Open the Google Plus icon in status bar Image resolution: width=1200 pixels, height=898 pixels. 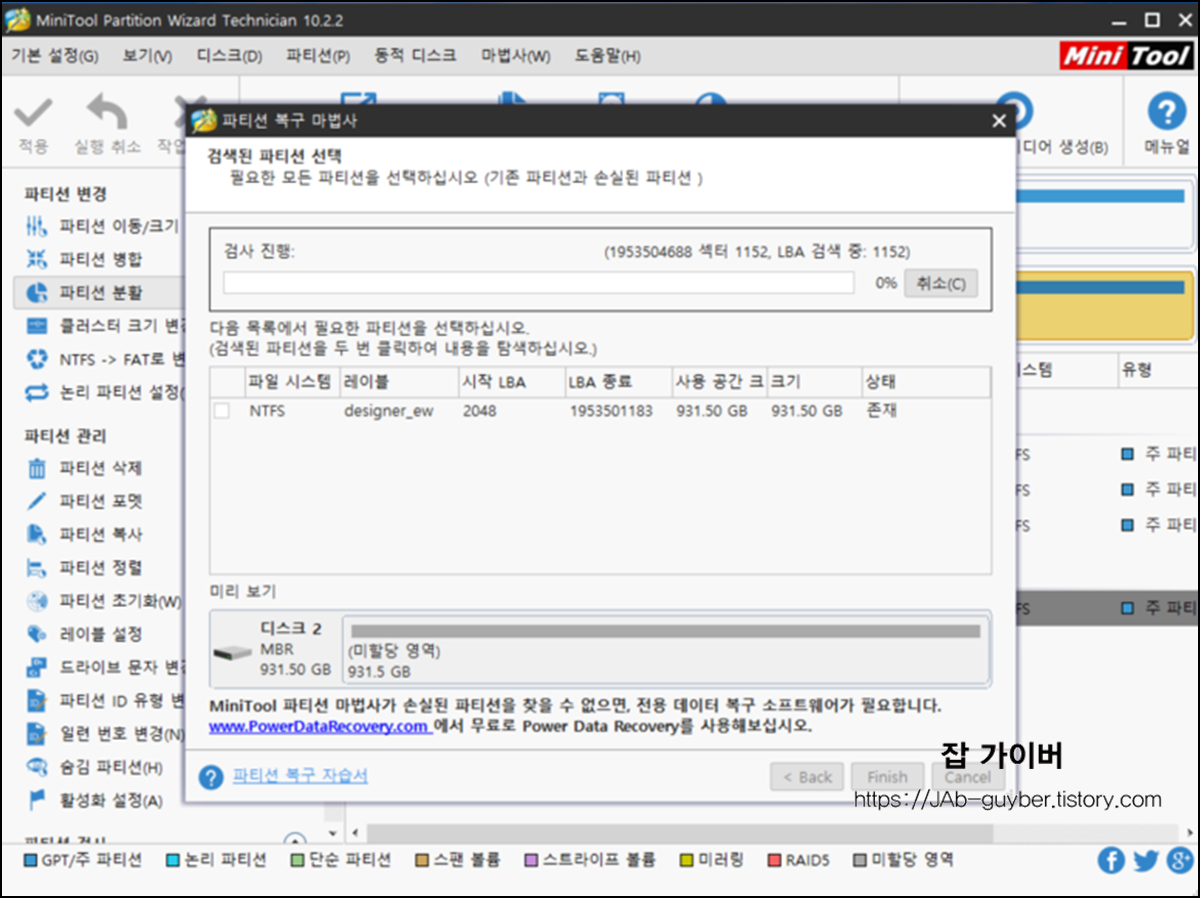coord(1179,860)
